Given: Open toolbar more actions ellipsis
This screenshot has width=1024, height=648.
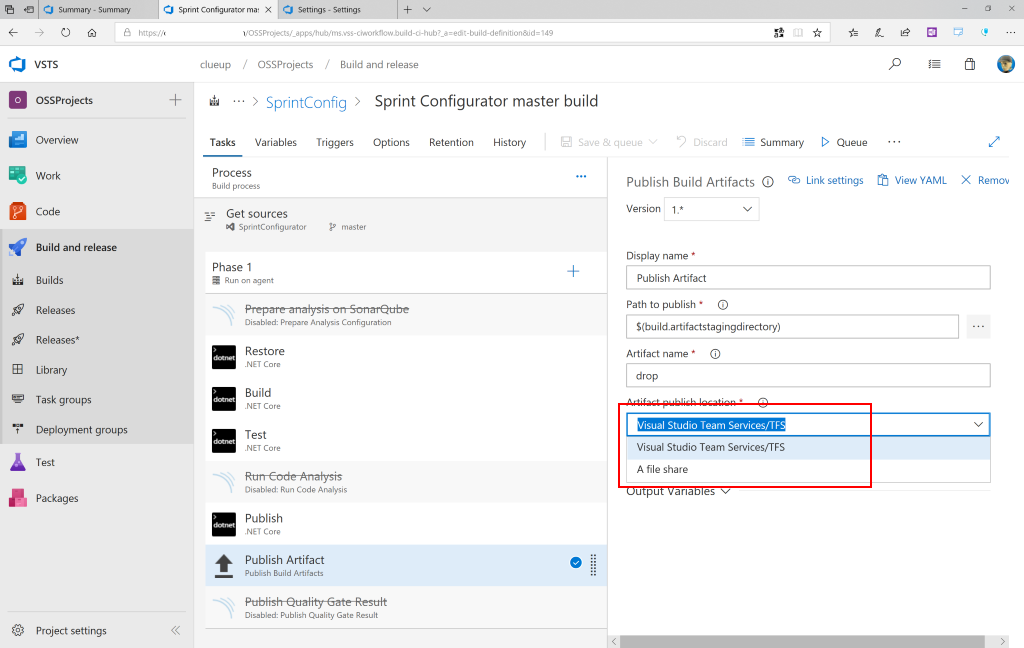Looking at the screenshot, I should [894, 142].
